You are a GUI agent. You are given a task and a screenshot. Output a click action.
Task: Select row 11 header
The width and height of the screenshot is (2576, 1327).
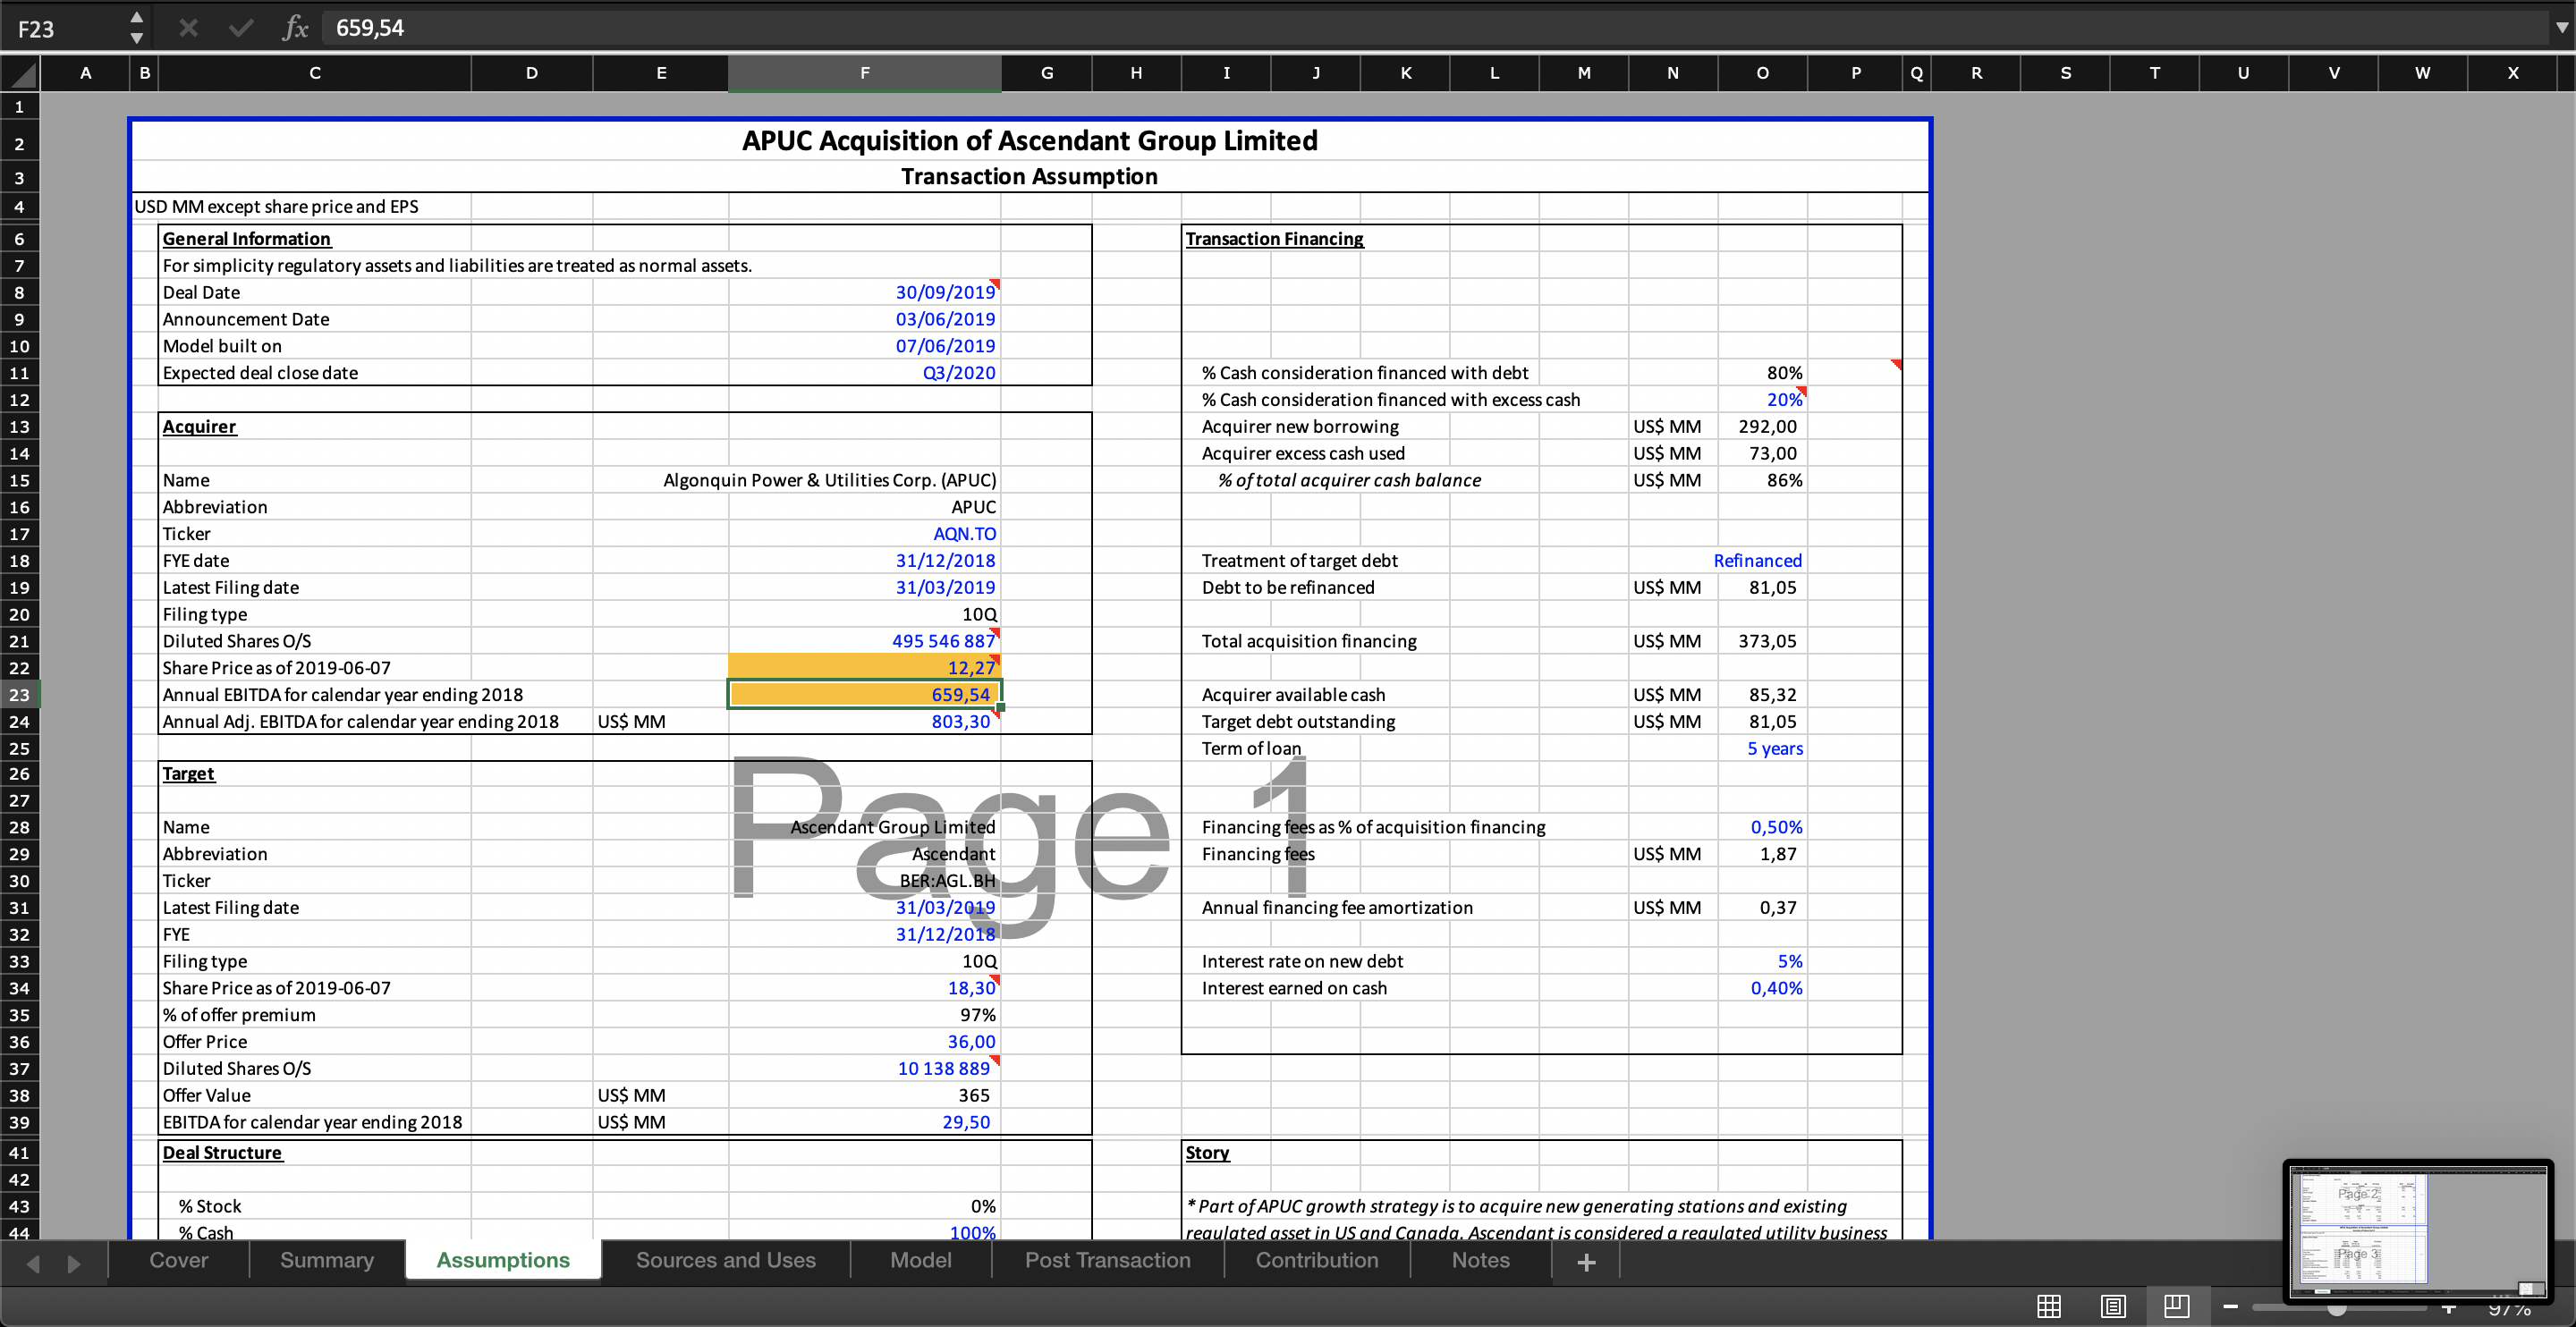coord(20,373)
